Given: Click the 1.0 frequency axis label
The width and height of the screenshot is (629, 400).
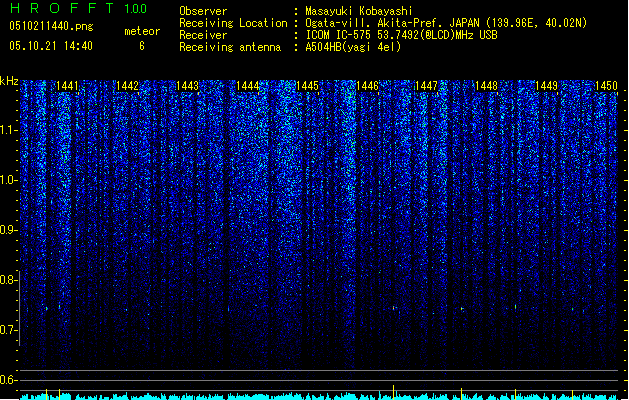Looking at the screenshot, I should click(x=8, y=180).
